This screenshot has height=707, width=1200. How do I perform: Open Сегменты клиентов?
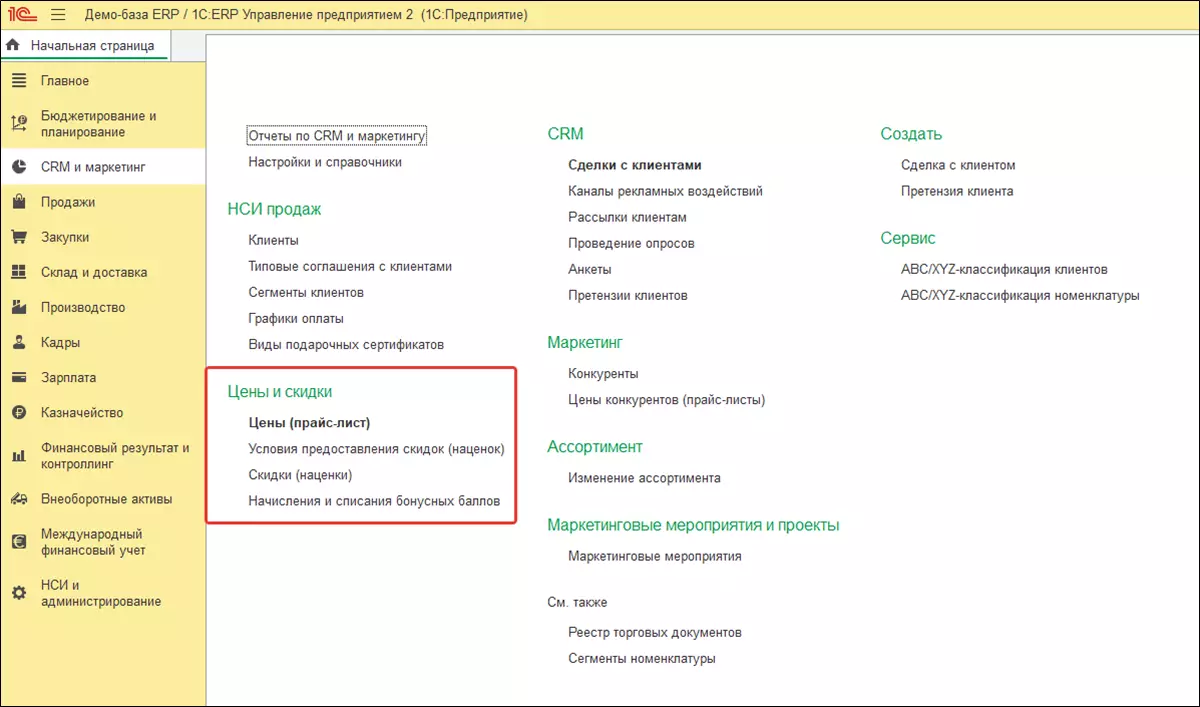(306, 292)
